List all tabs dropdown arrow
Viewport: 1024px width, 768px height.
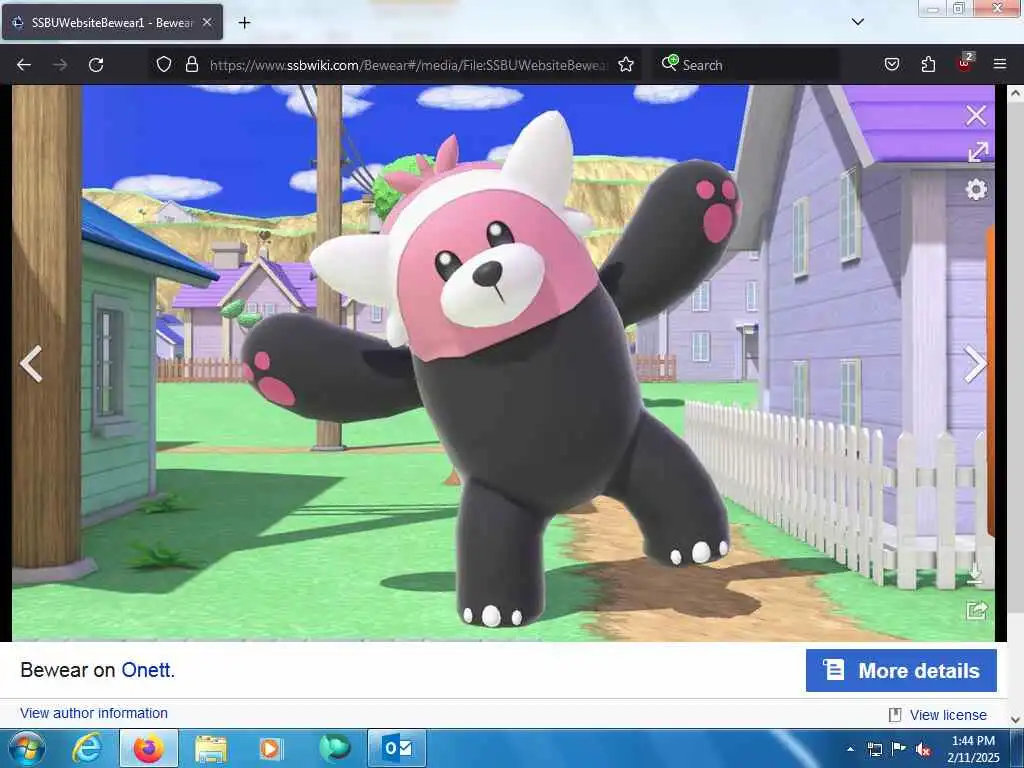(857, 22)
